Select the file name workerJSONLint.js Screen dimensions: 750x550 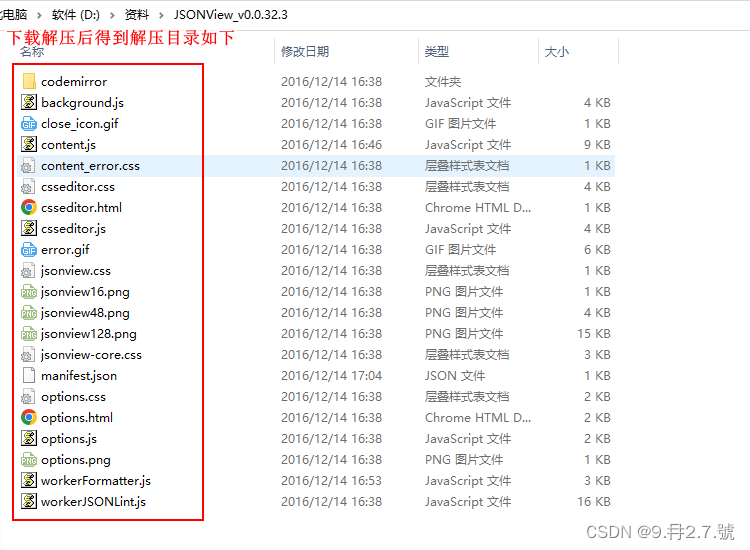[x=93, y=502]
